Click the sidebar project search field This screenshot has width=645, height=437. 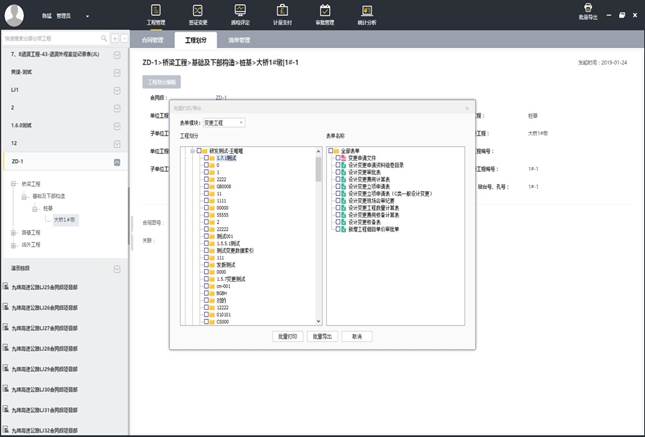click(x=52, y=38)
